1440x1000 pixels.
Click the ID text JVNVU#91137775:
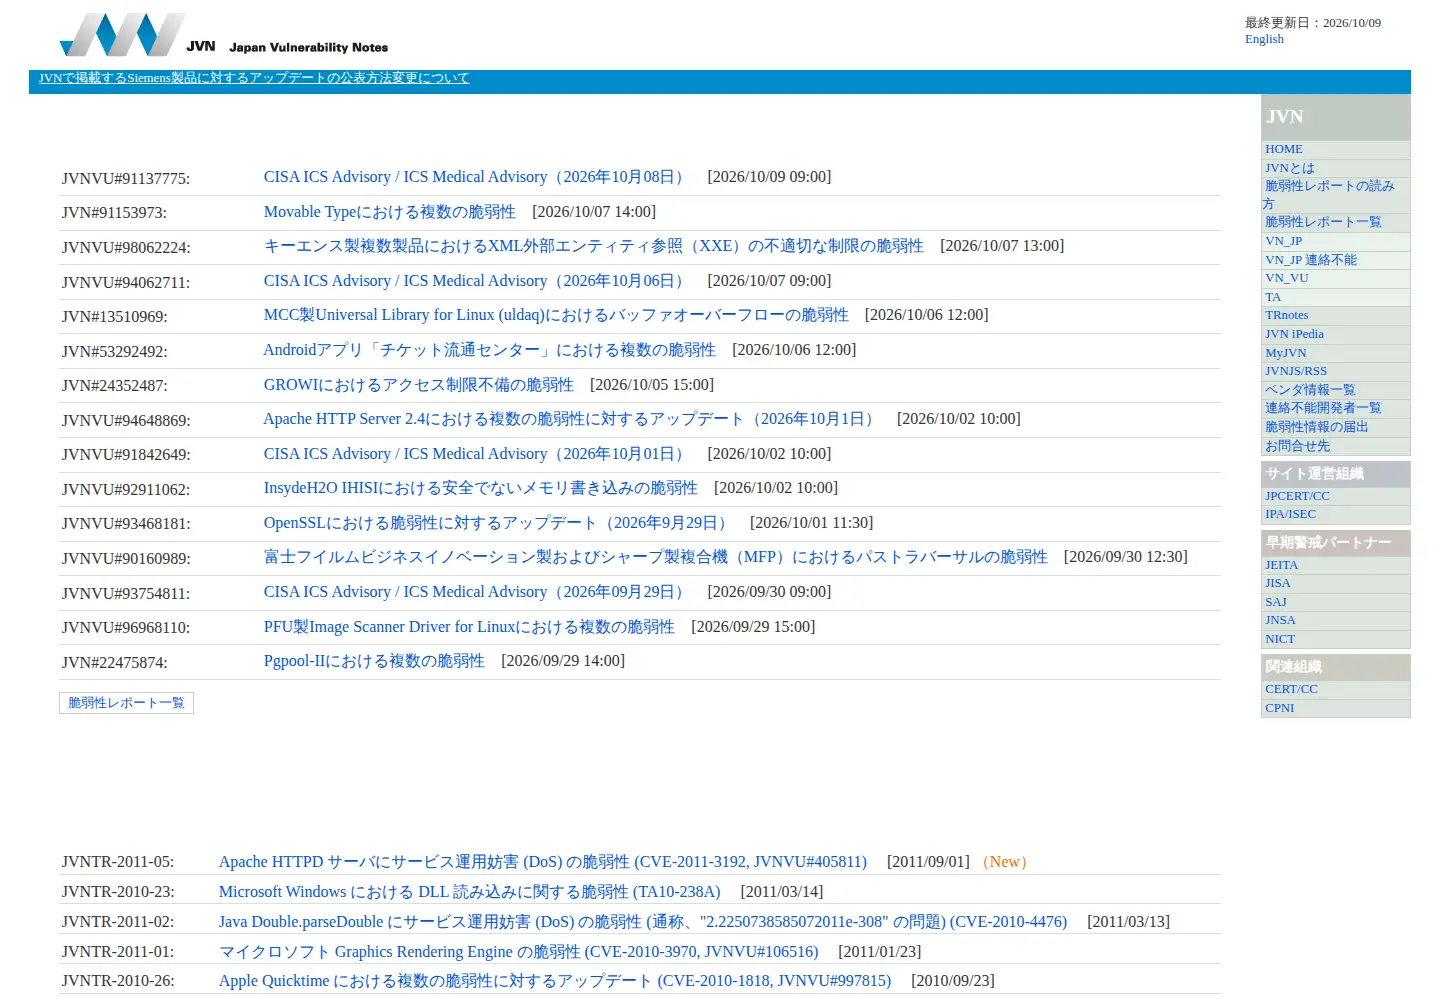pyautogui.click(x=126, y=179)
